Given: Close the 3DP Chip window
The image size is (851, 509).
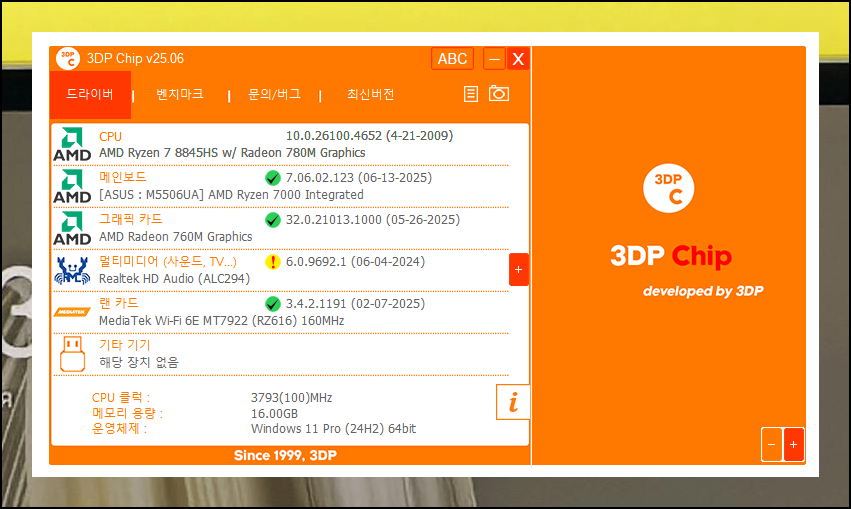Looking at the screenshot, I should coord(518,59).
